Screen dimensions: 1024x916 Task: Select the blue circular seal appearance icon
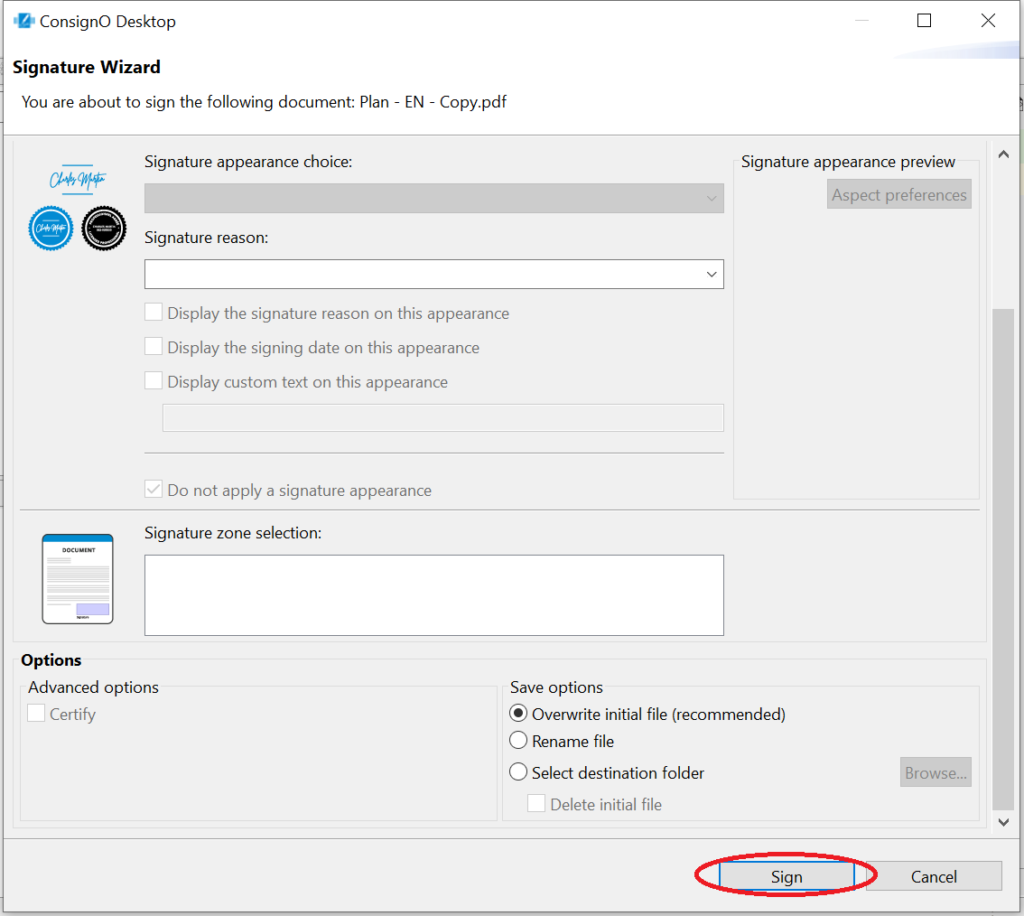tap(50, 229)
